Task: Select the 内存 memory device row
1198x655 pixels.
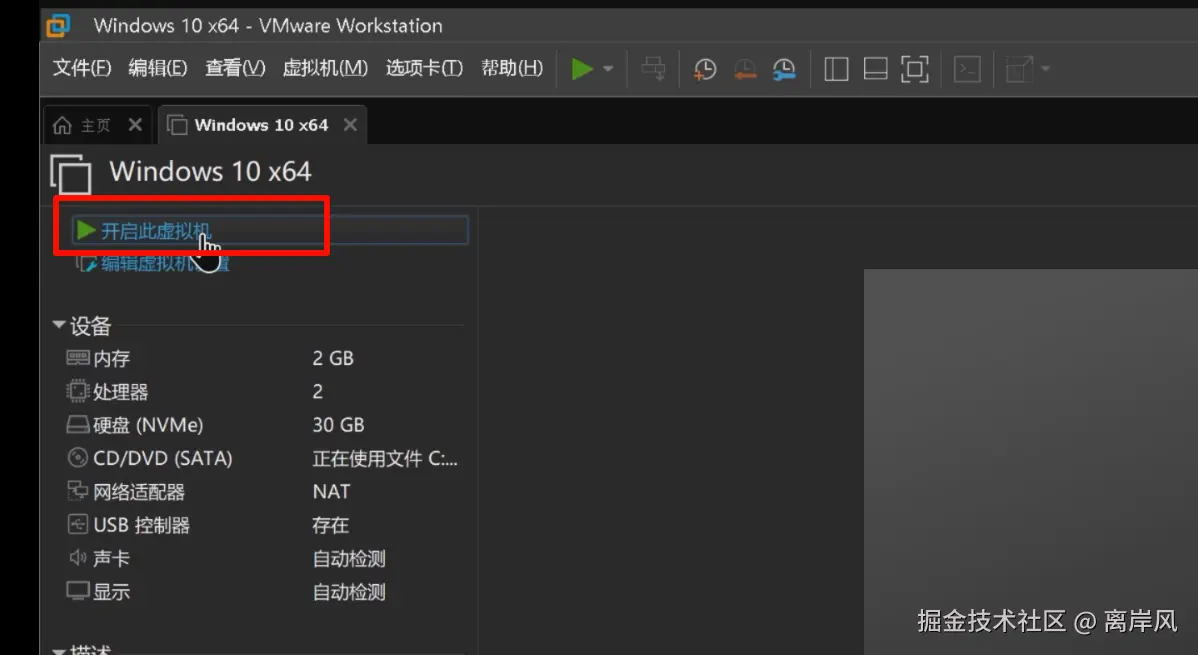Action: pos(264,358)
